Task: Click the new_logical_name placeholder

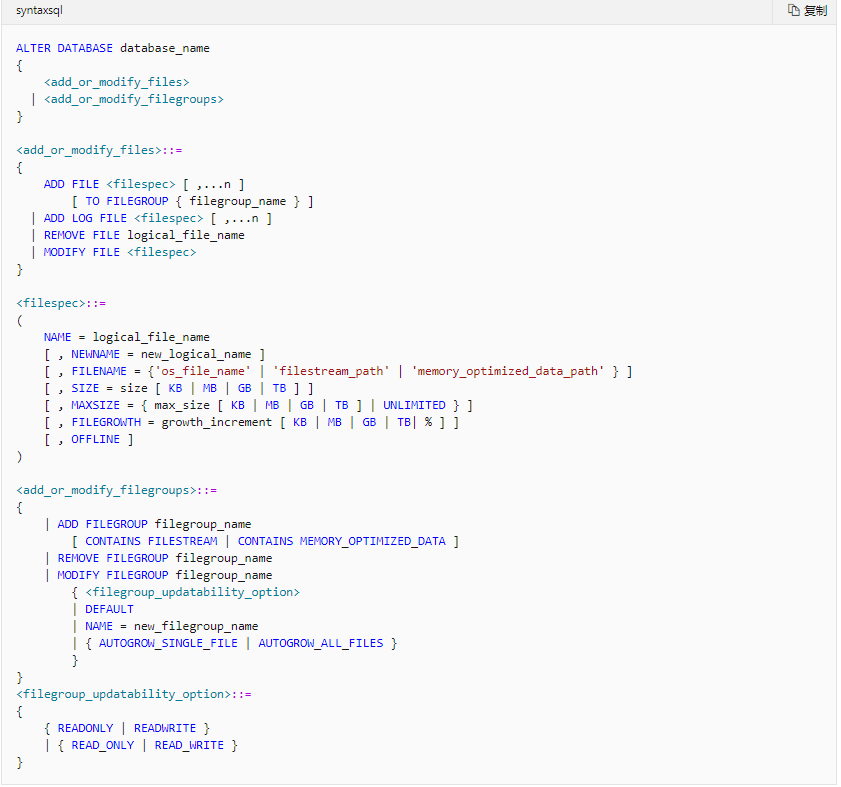Action: tap(196, 355)
